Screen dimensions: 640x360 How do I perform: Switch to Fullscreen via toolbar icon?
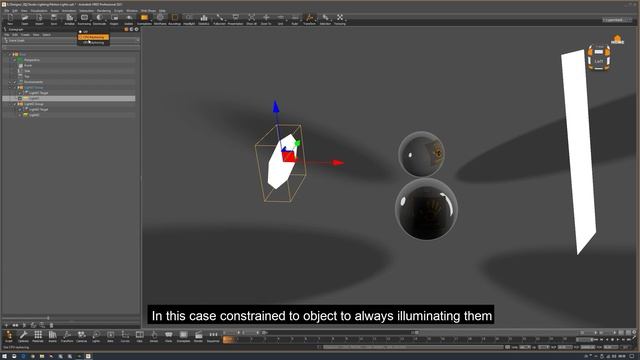tap(219, 19)
